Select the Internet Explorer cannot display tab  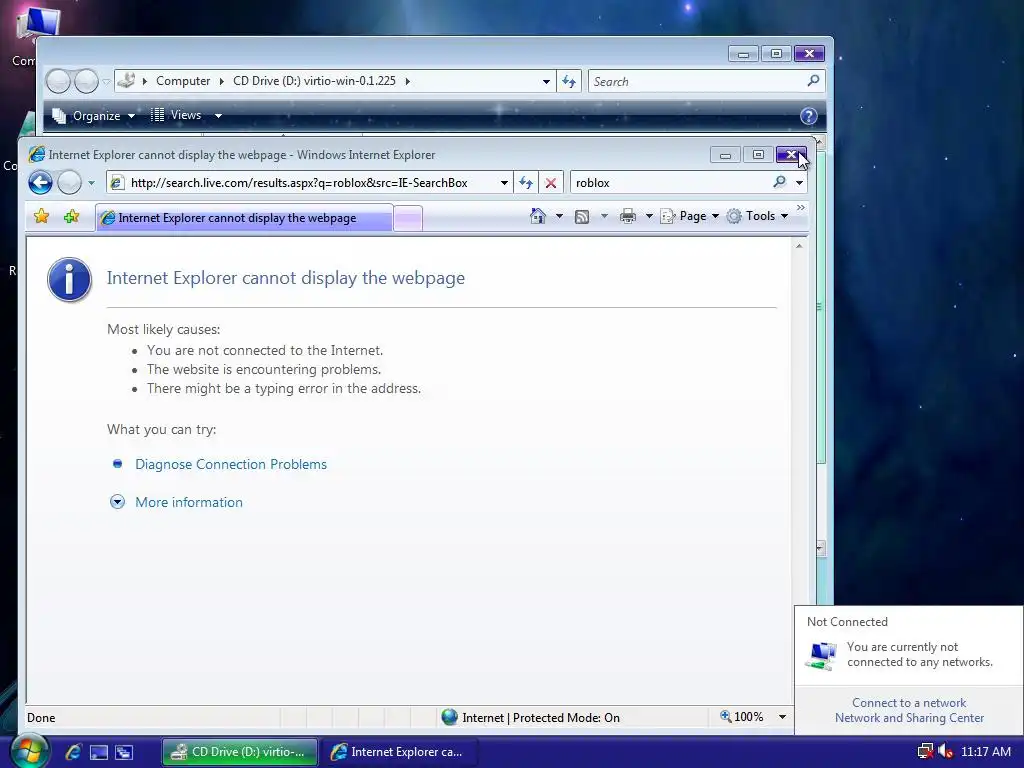[x=245, y=218]
